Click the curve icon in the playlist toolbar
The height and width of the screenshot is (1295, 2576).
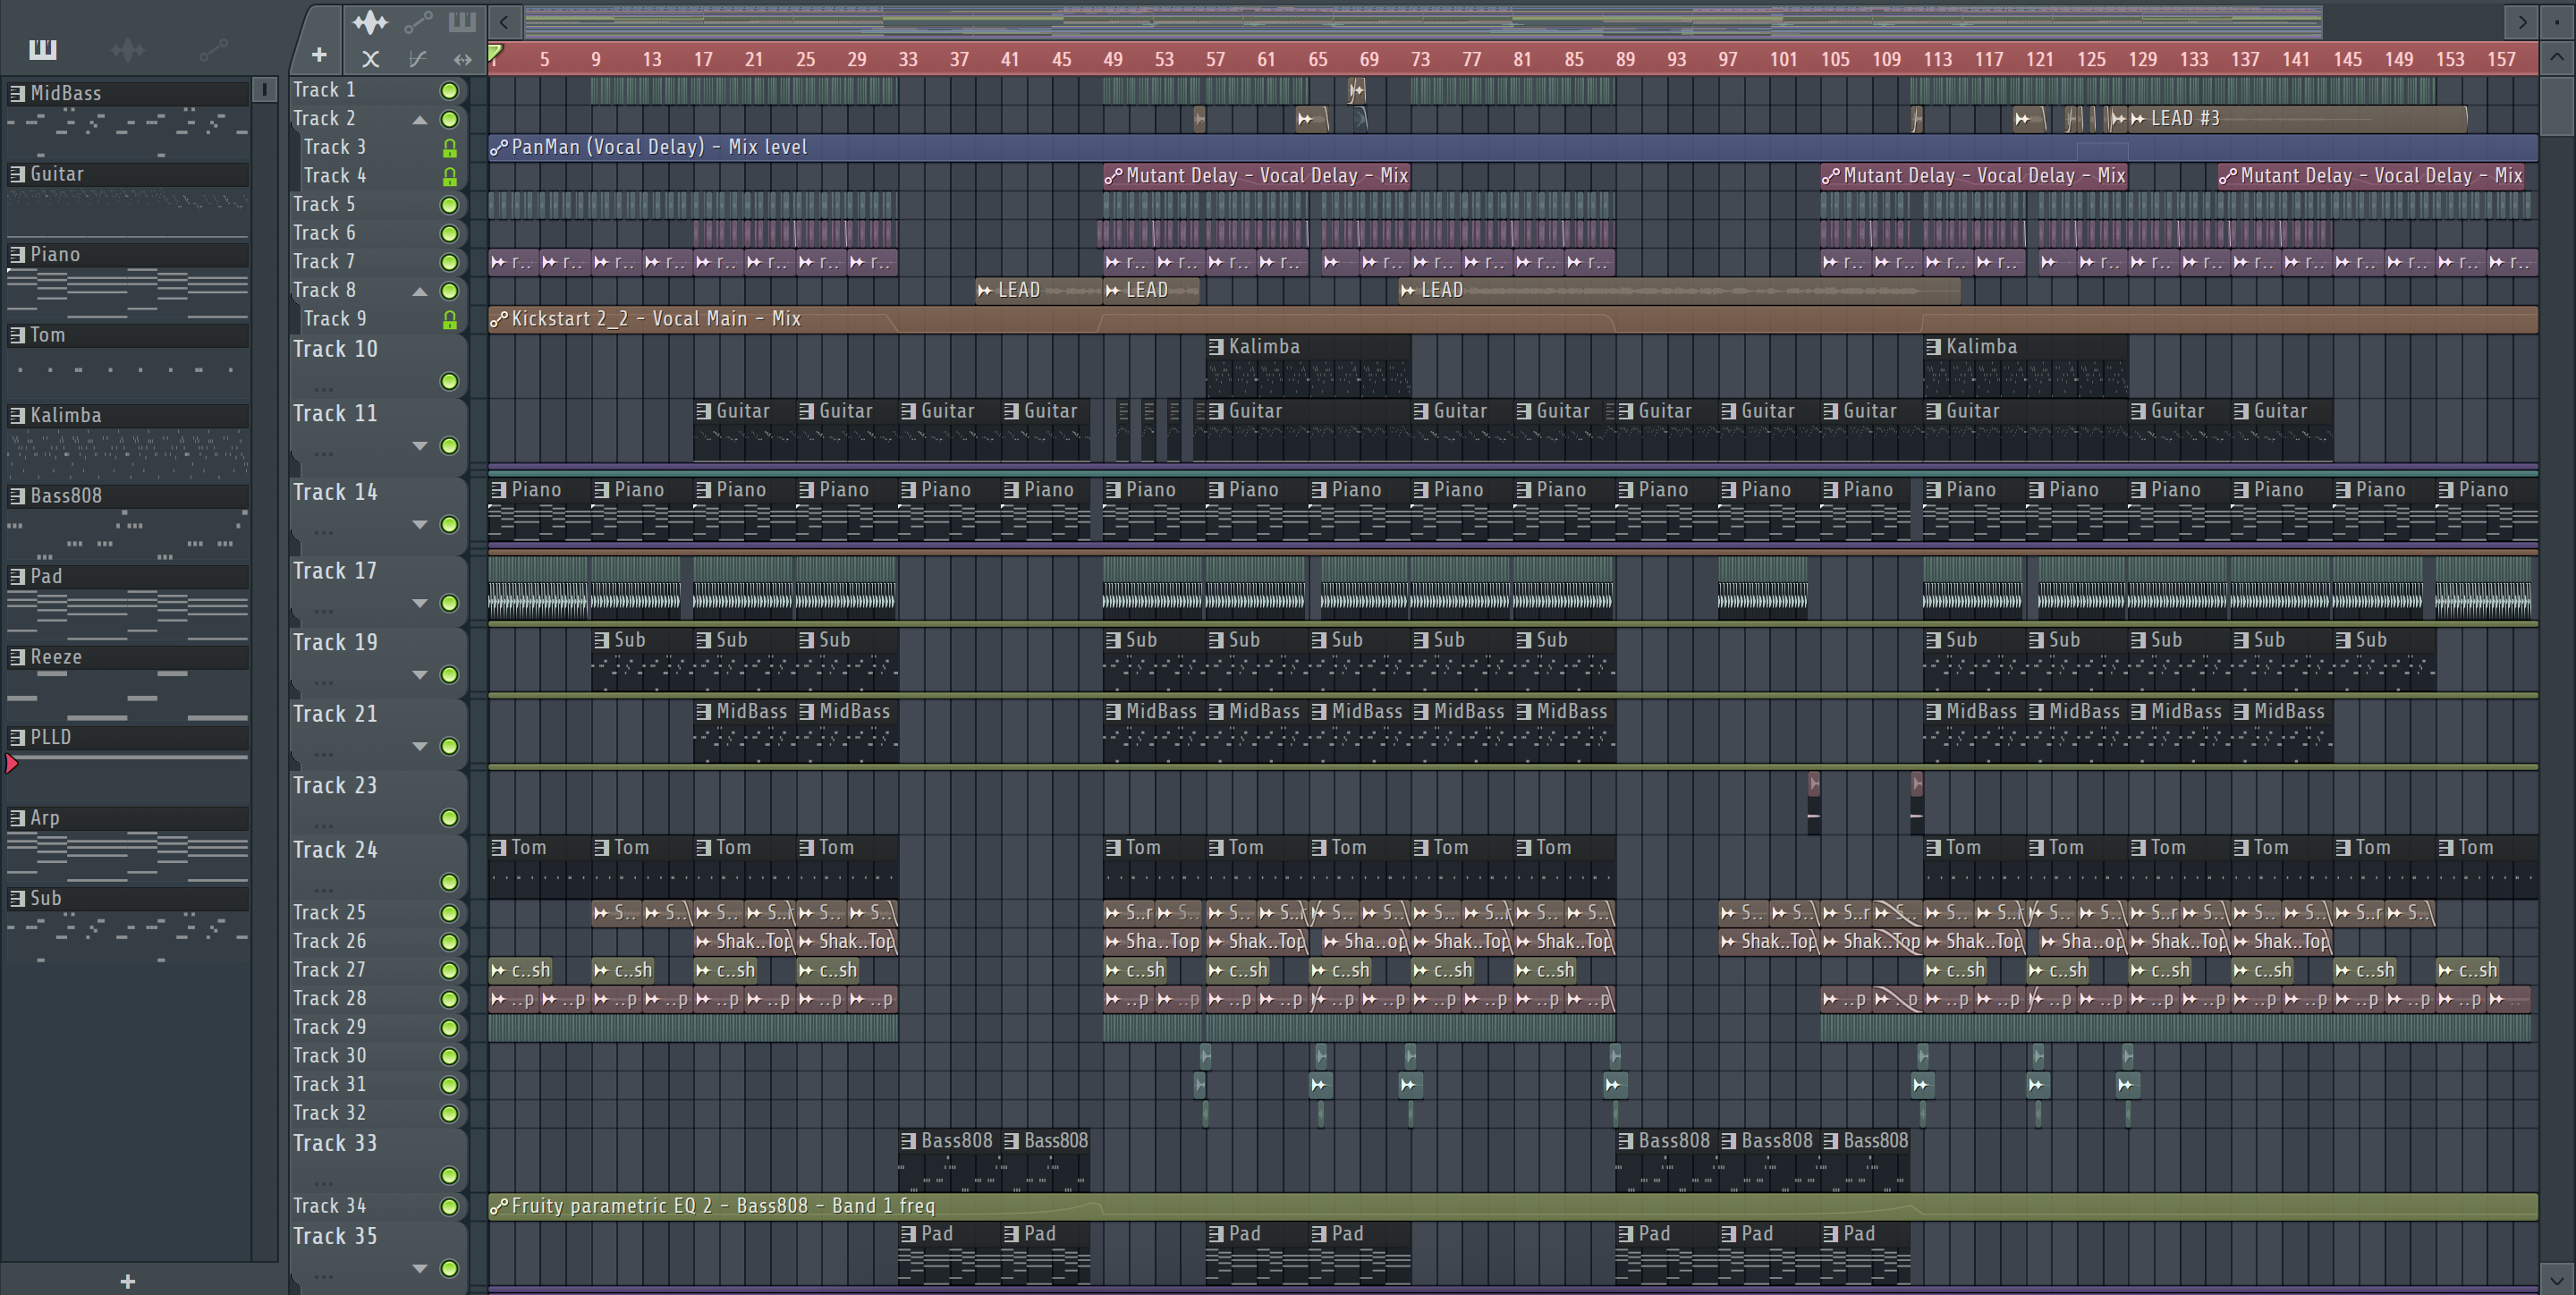[418, 59]
